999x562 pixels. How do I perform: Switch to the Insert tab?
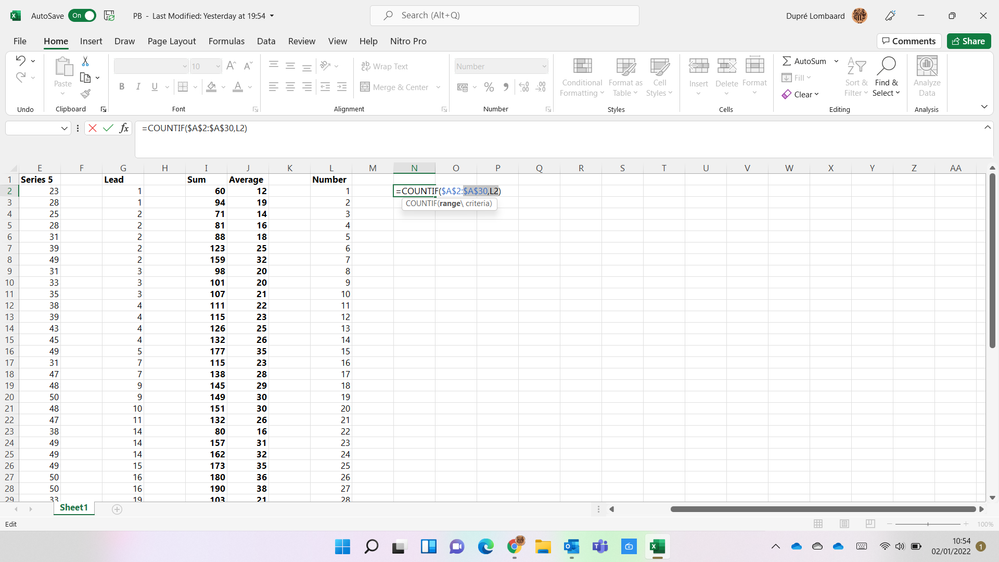(x=91, y=41)
